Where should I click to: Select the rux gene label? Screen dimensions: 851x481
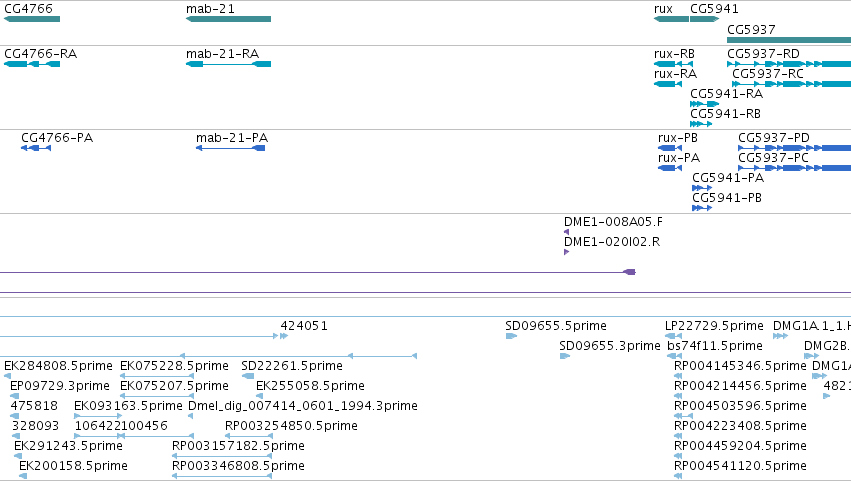pyautogui.click(x=663, y=9)
